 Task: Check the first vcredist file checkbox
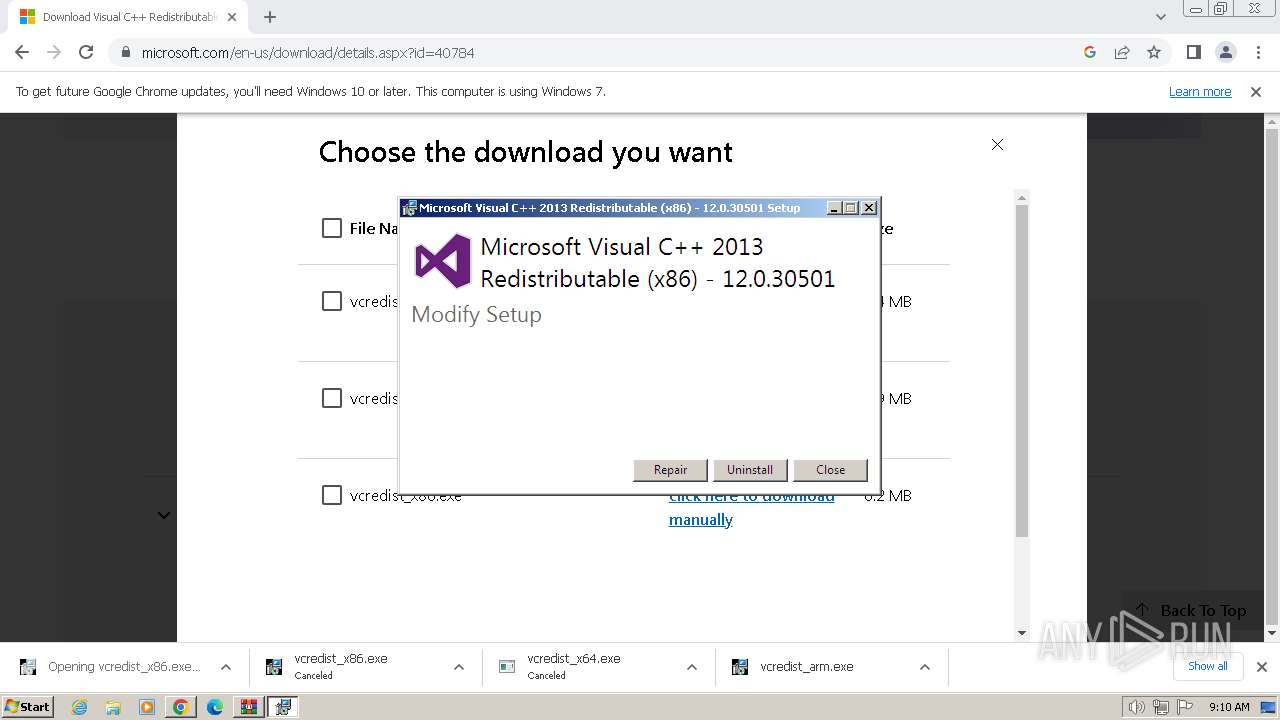pos(332,301)
